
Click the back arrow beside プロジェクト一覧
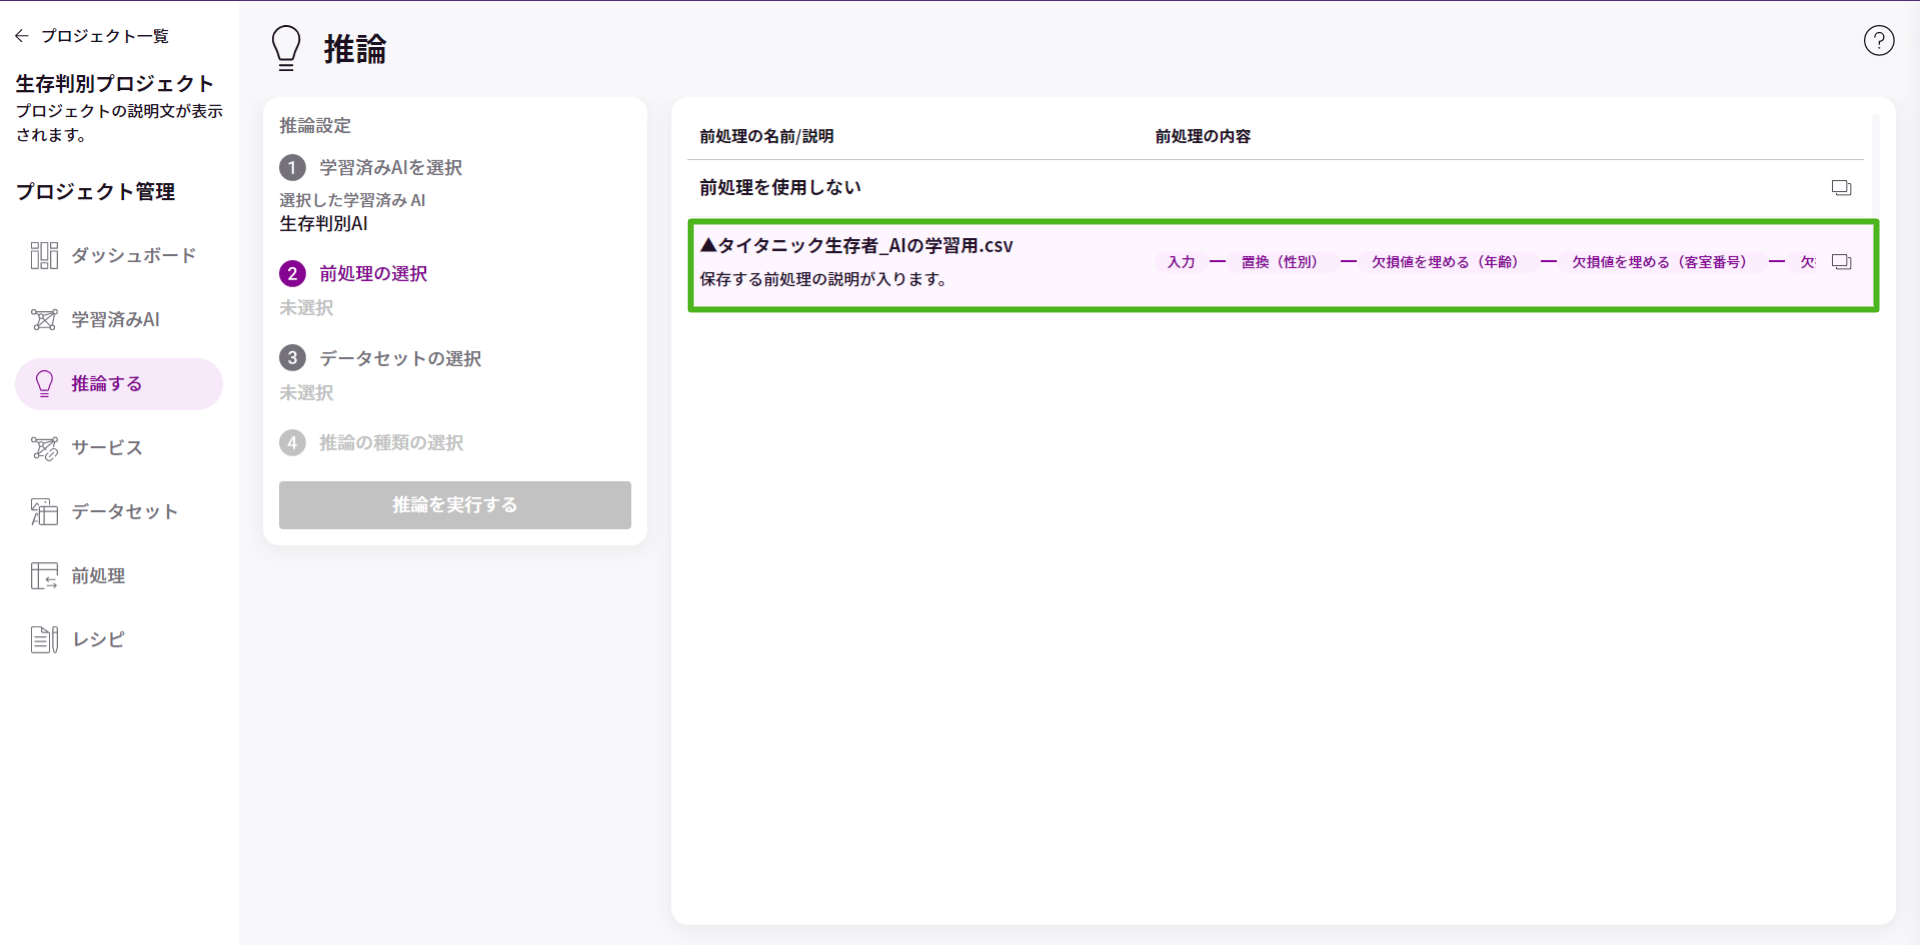[x=22, y=36]
